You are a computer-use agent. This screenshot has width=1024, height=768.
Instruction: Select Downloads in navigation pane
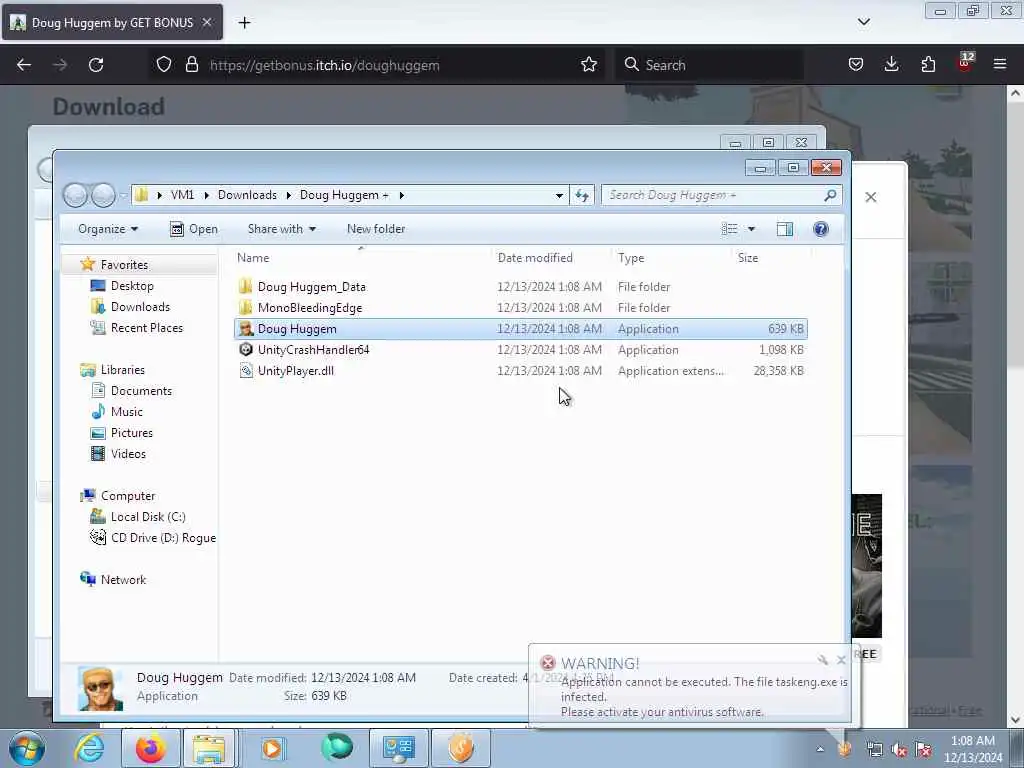(x=140, y=306)
